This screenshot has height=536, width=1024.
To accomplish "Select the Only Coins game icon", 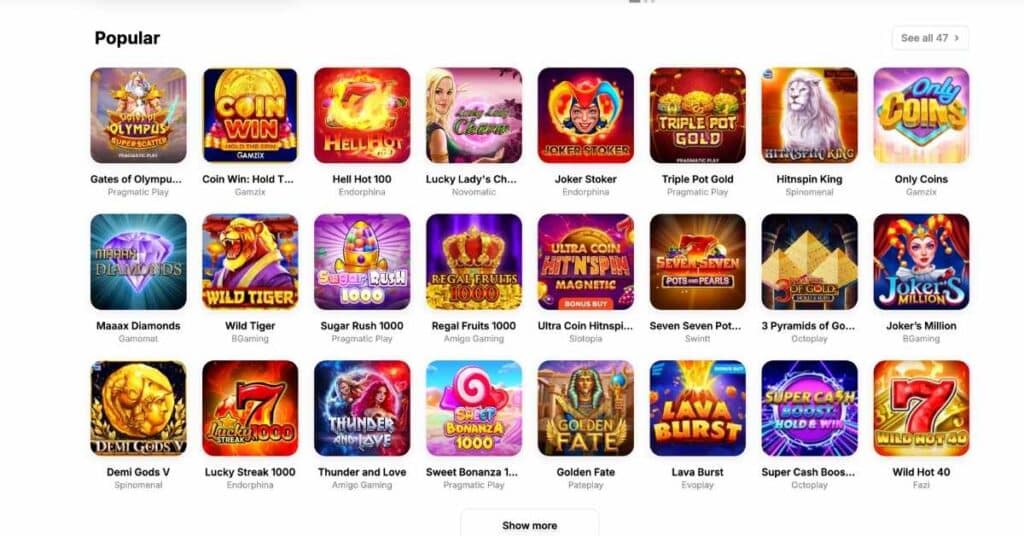I will 921,116.
